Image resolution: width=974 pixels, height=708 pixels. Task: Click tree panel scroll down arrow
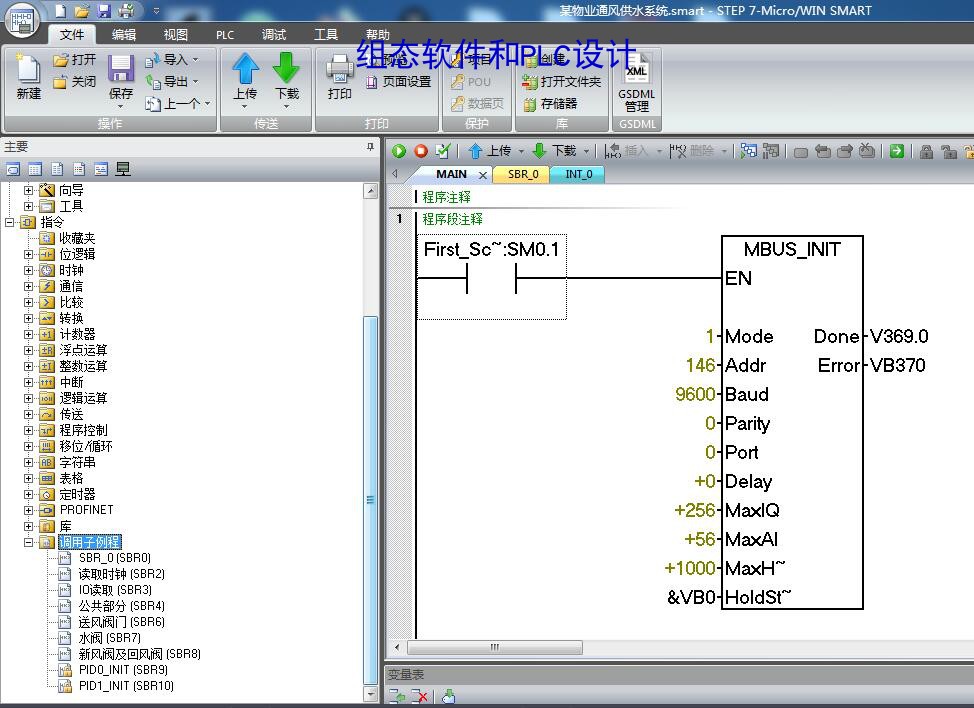point(370,694)
